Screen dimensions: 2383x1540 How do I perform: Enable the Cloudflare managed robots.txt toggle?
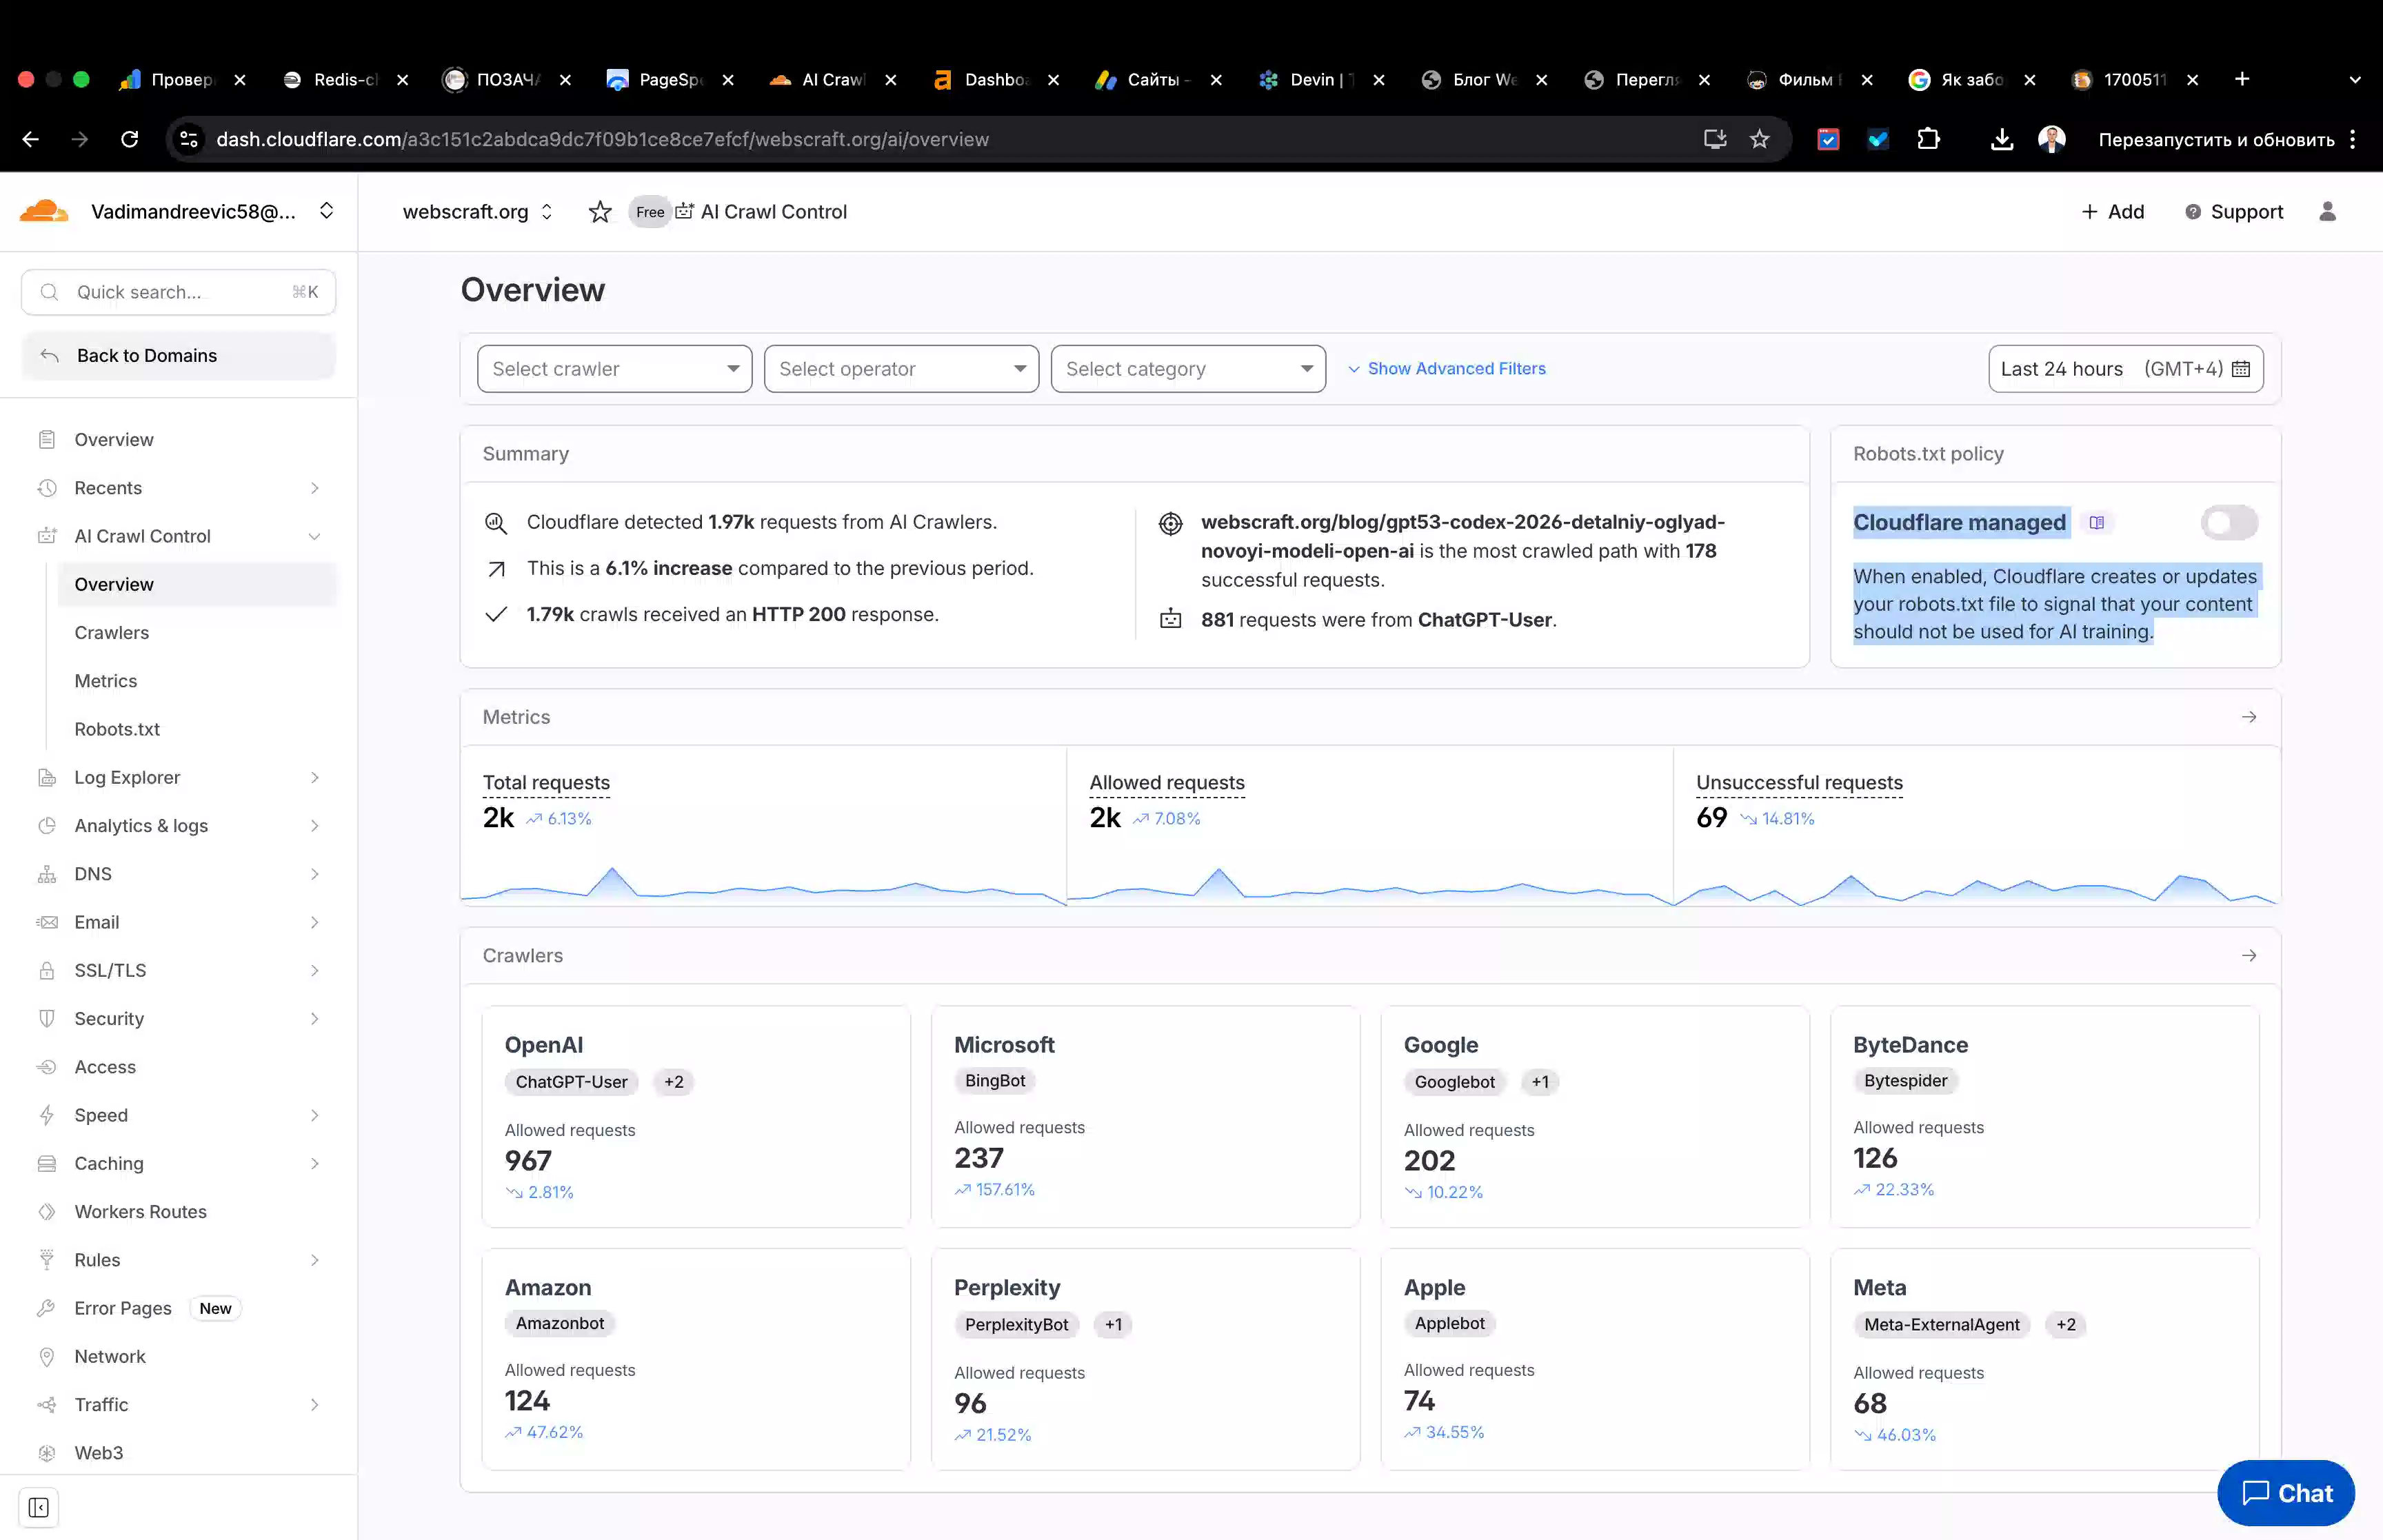[x=2228, y=522]
